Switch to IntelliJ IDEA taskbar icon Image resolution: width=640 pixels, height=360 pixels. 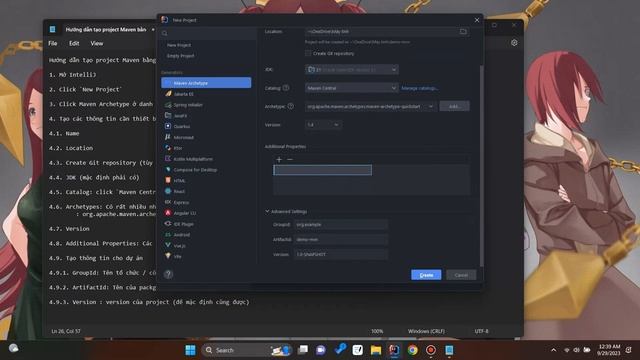click(394, 350)
